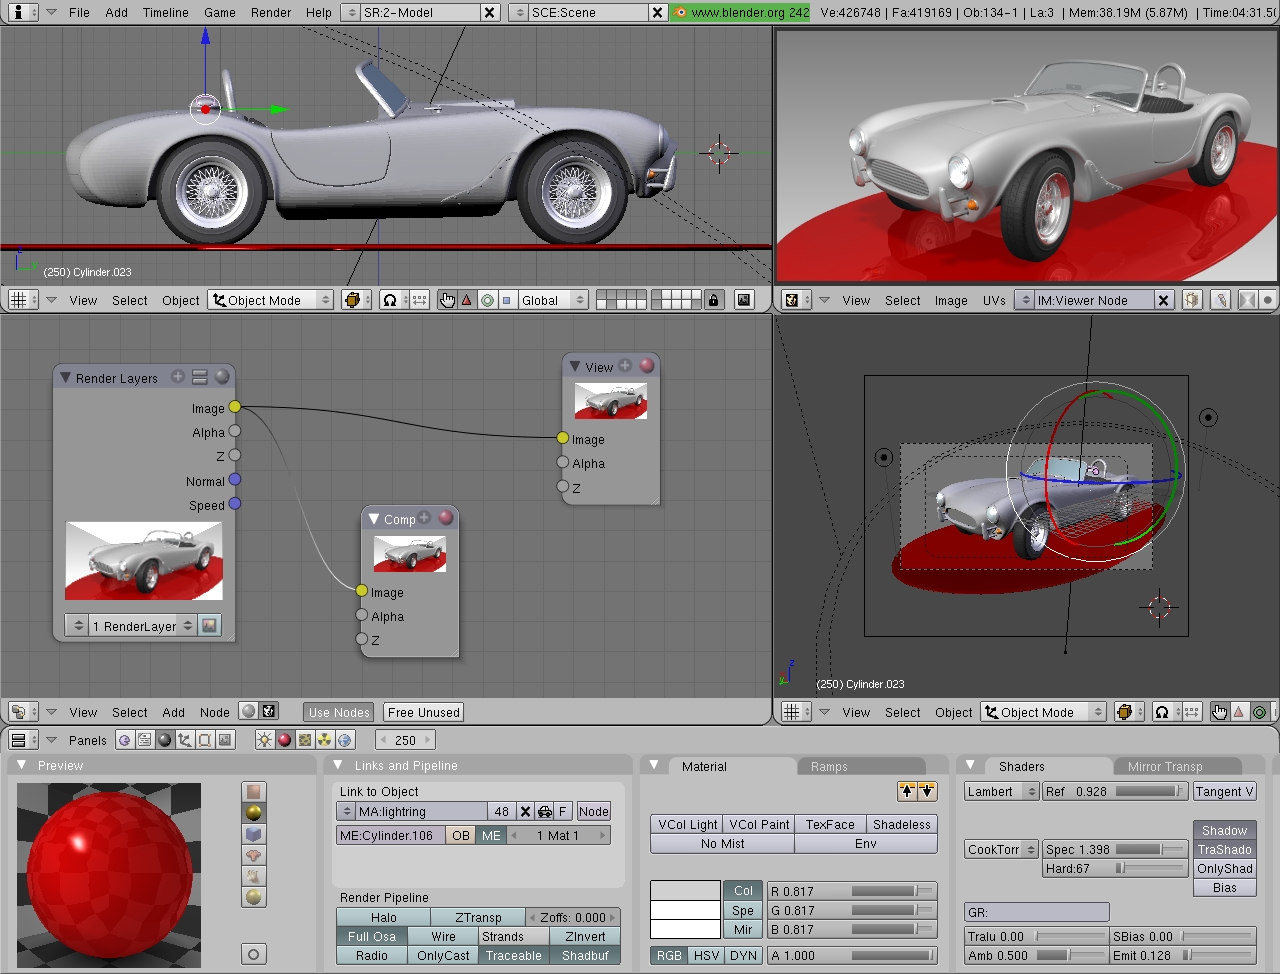Screen dimensions: 1280x974
Task: Open the Timeline menu
Action: click(165, 13)
